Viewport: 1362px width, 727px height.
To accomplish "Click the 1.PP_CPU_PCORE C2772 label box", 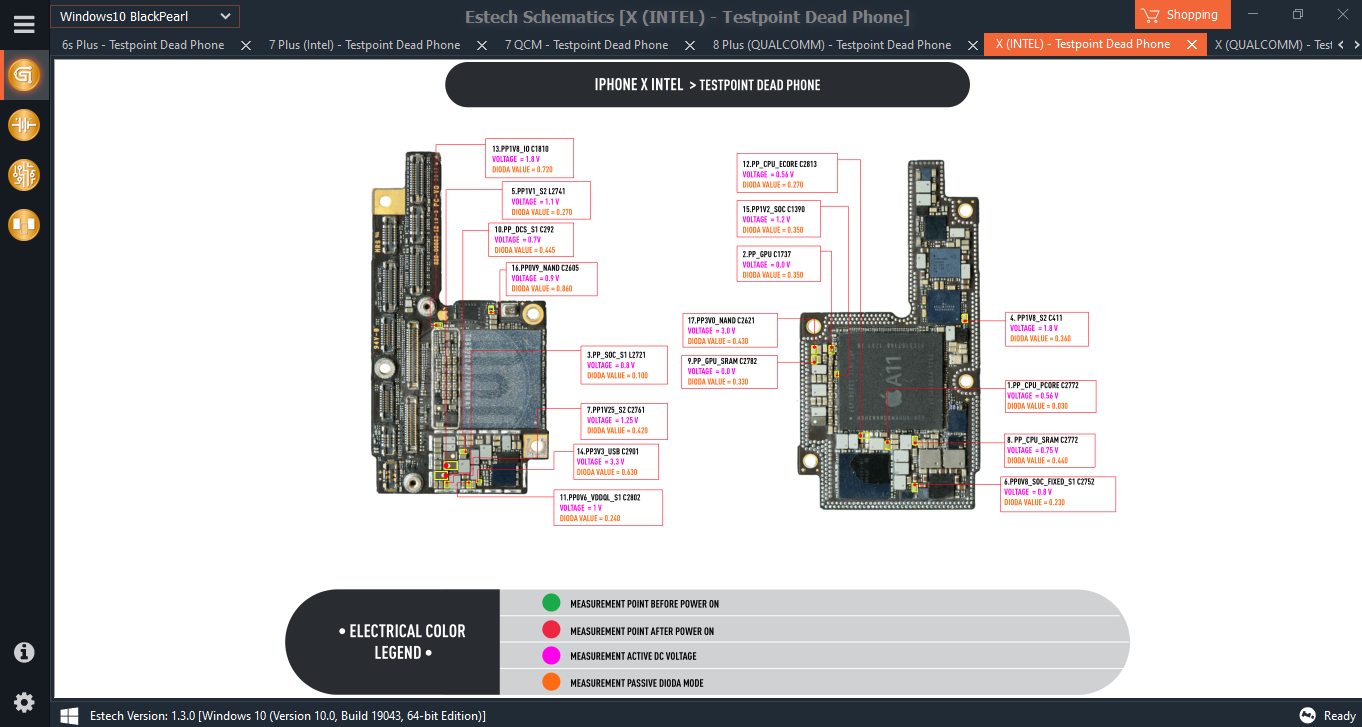I will point(1050,396).
